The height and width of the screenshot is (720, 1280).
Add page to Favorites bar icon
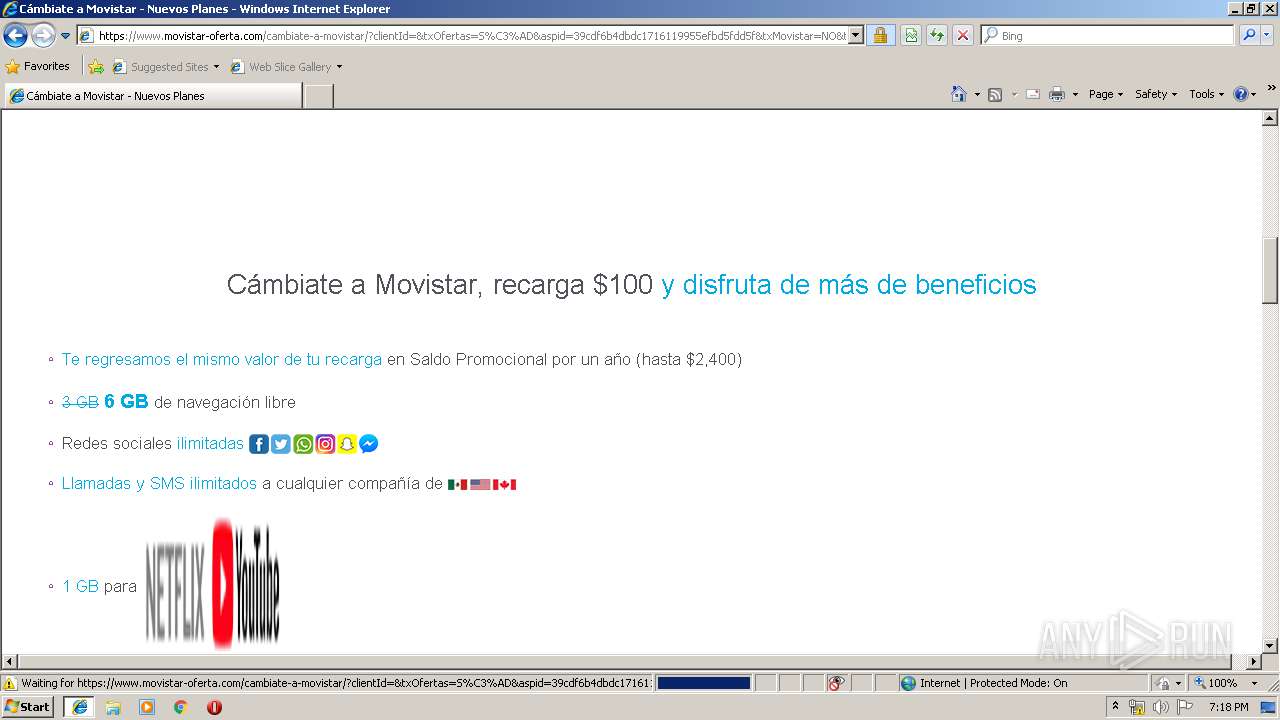point(96,67)
